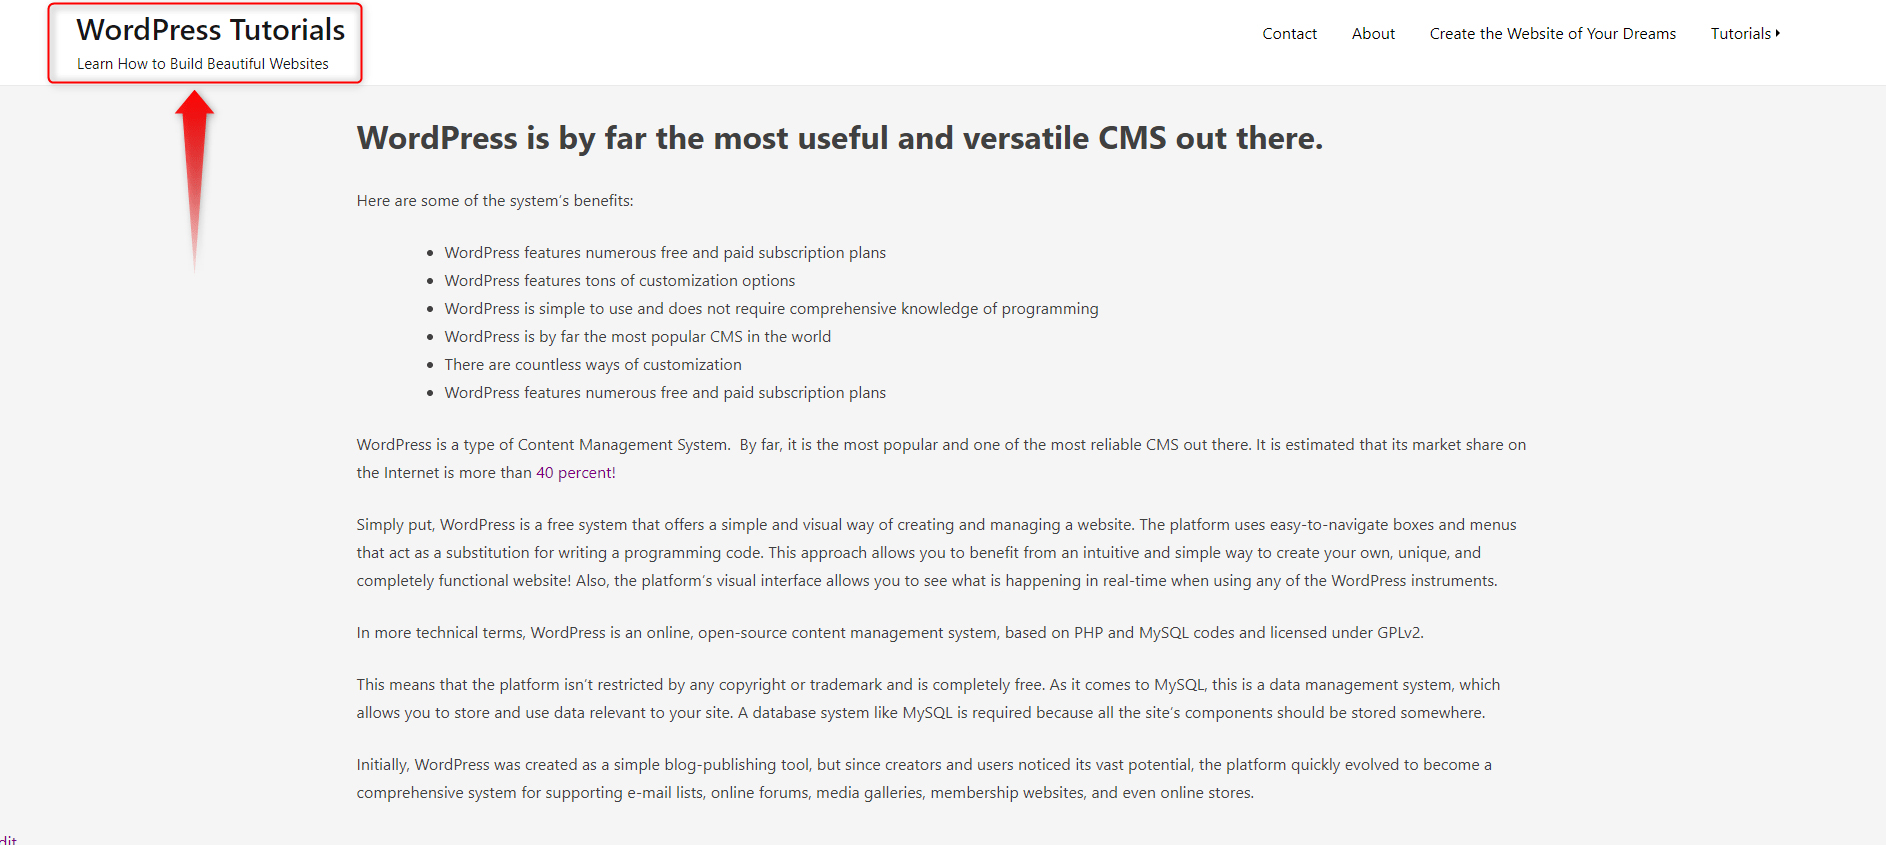This screenshot has height=845, width=1886.
Task: Click the bullet about tons of customization options
Action: tap(620, 281)
